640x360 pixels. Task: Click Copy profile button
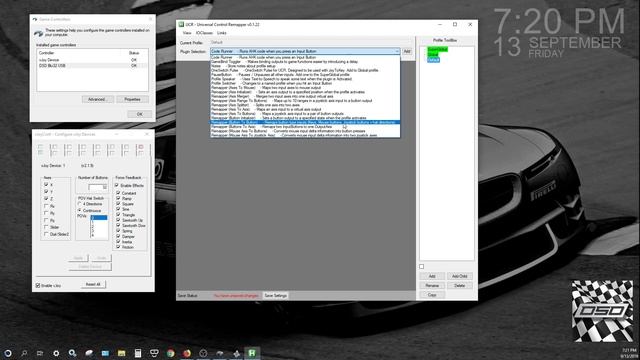tap(432, 295)
